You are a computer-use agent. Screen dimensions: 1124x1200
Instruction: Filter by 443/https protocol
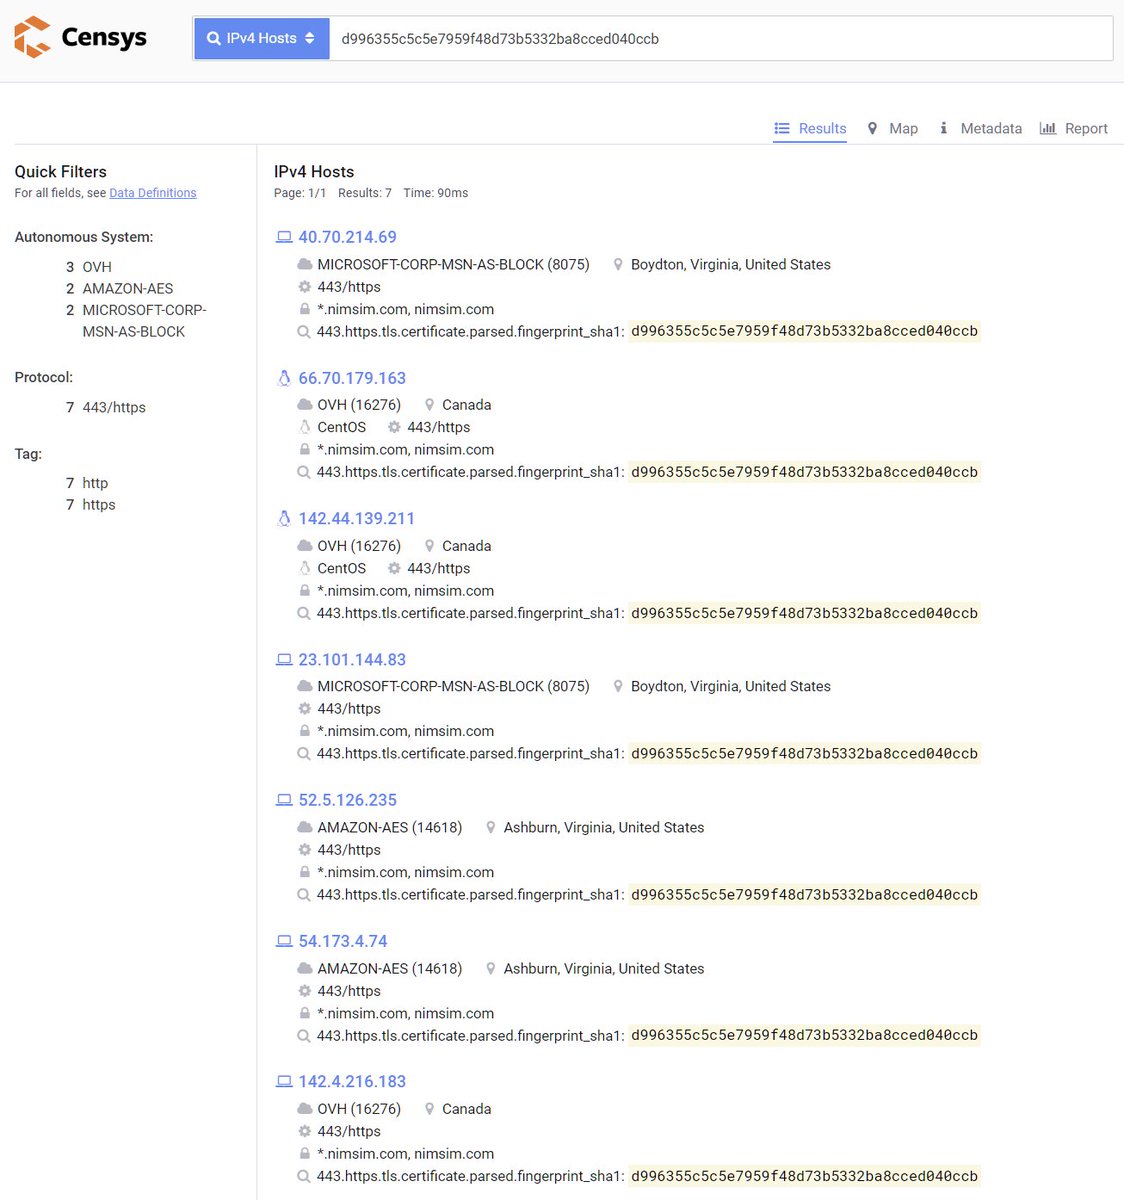click(114, 408)
